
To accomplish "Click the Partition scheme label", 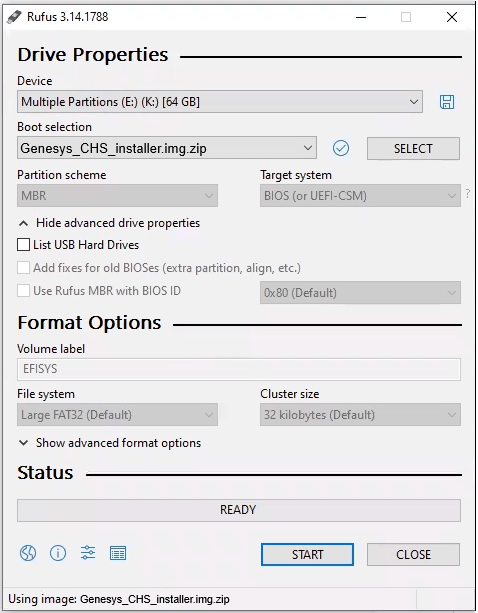I will [x=62, y=174].
